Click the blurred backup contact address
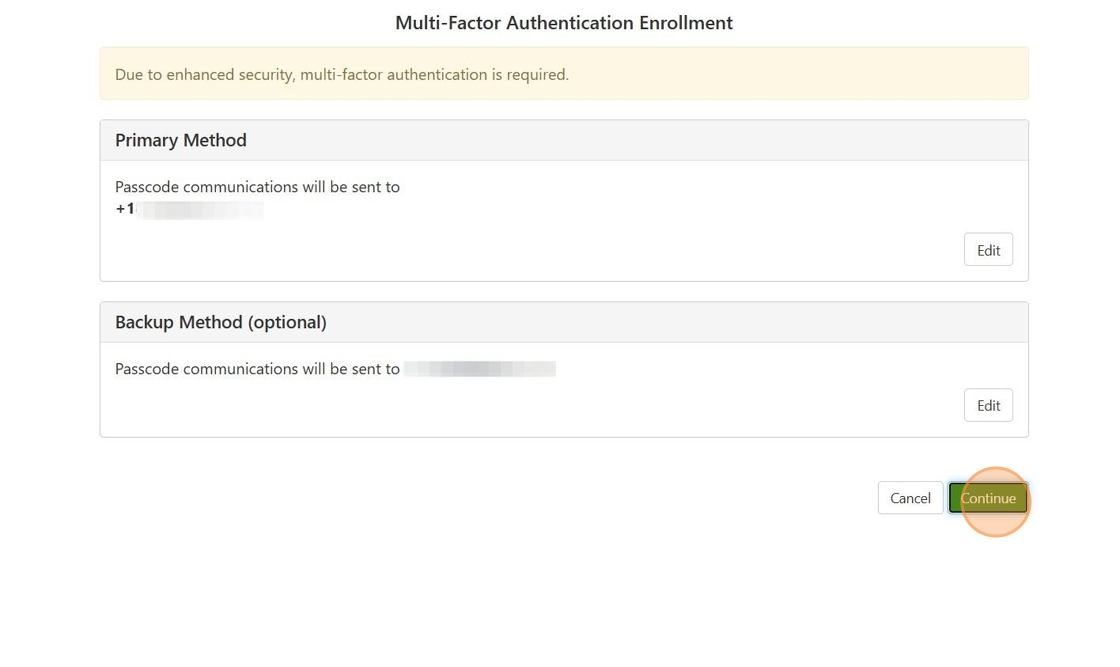This screenshot has height=667, width=1120. pyautogui.click(x=480, y=369)
